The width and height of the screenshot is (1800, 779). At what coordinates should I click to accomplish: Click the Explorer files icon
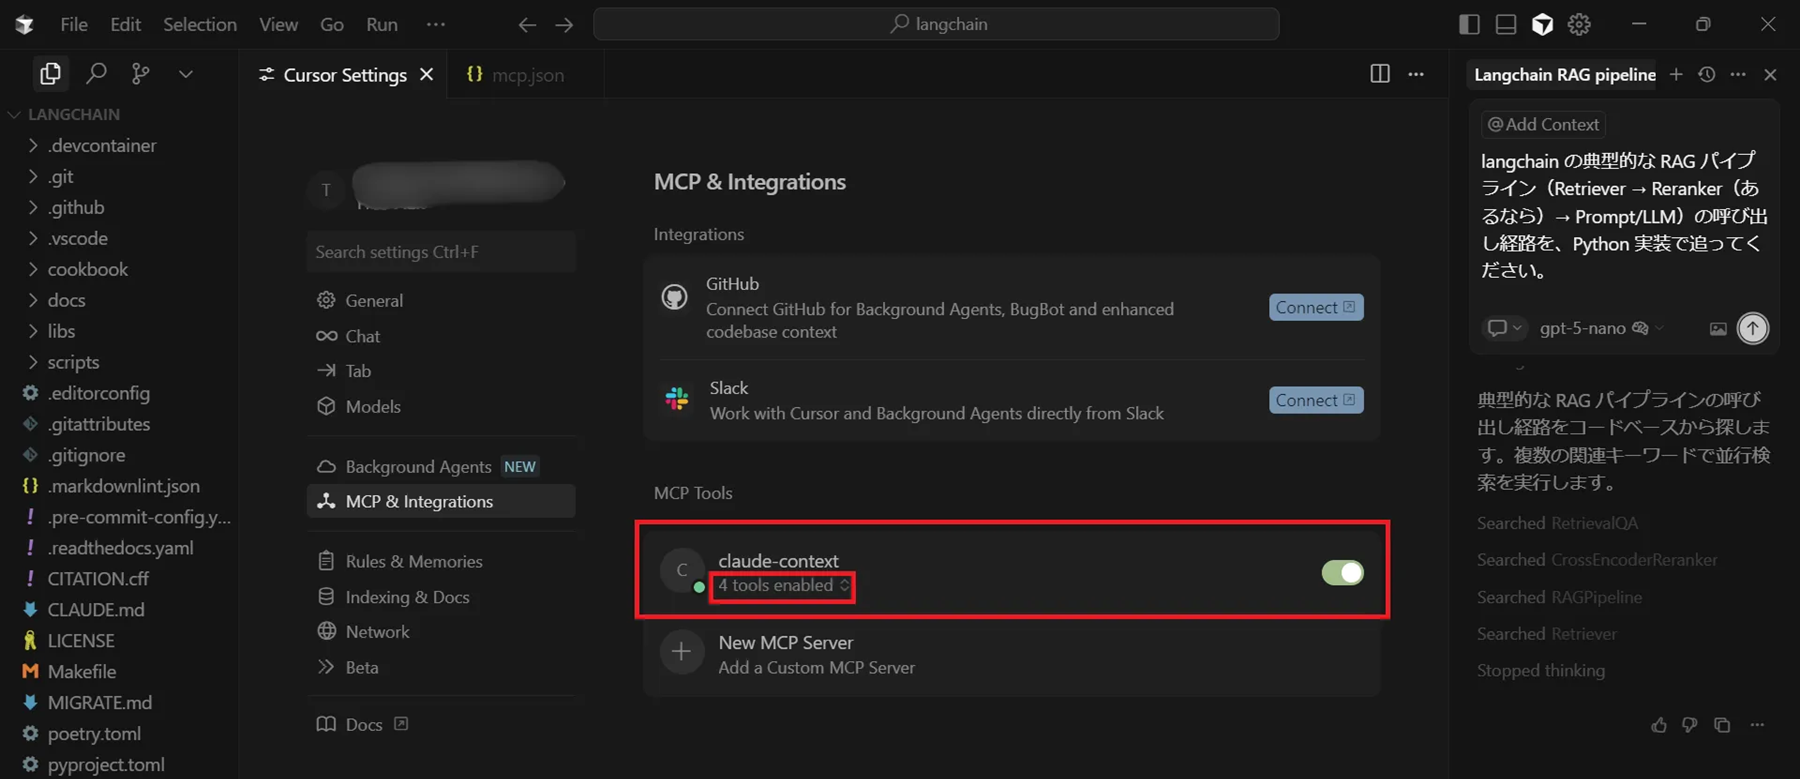(50, 73)
